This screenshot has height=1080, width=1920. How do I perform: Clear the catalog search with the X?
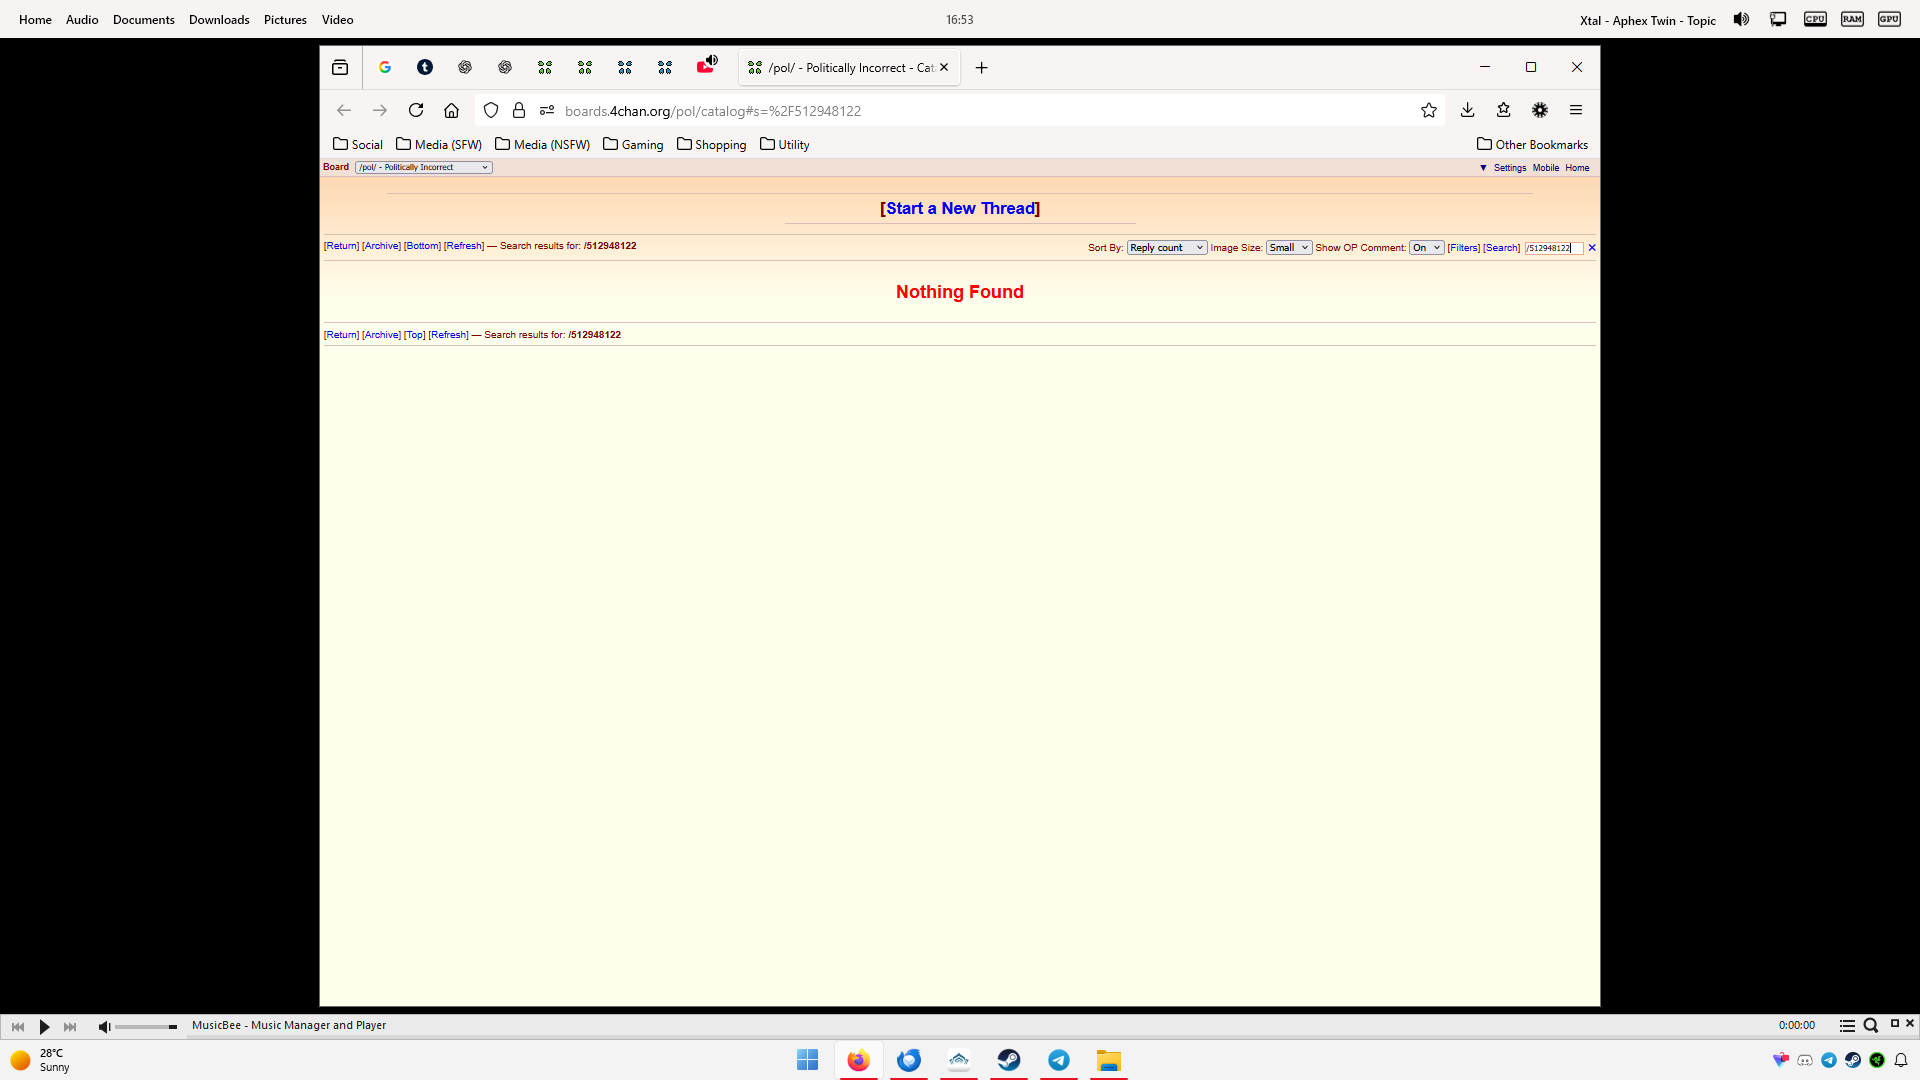[x=1592, y=248]
